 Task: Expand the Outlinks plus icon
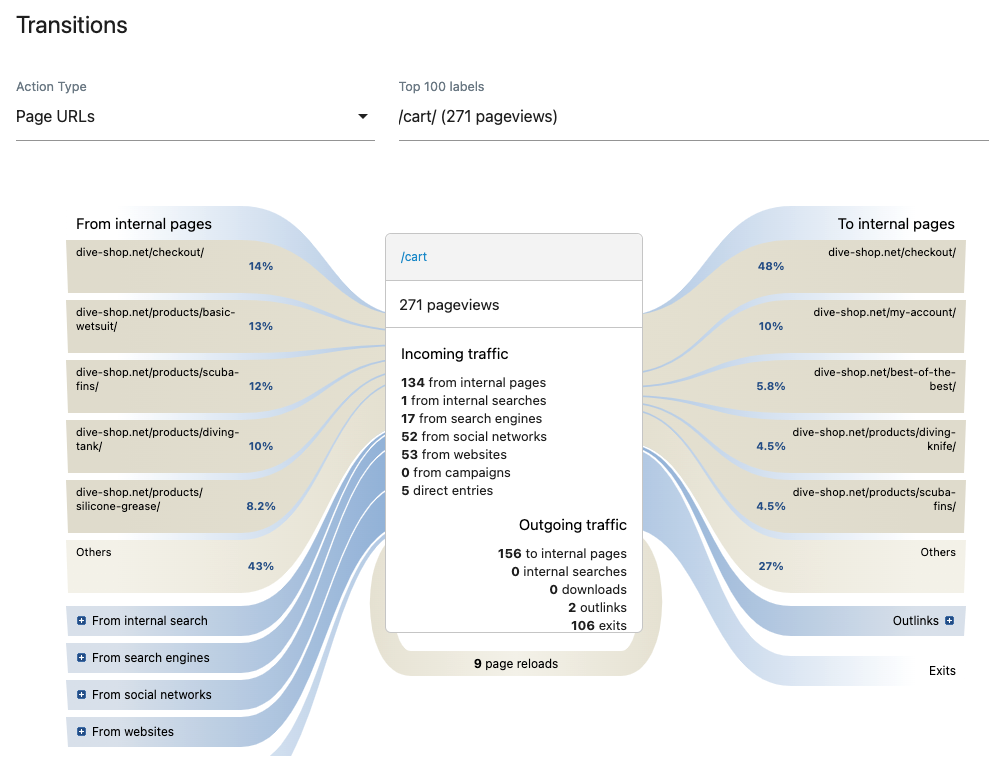[949, 621]
